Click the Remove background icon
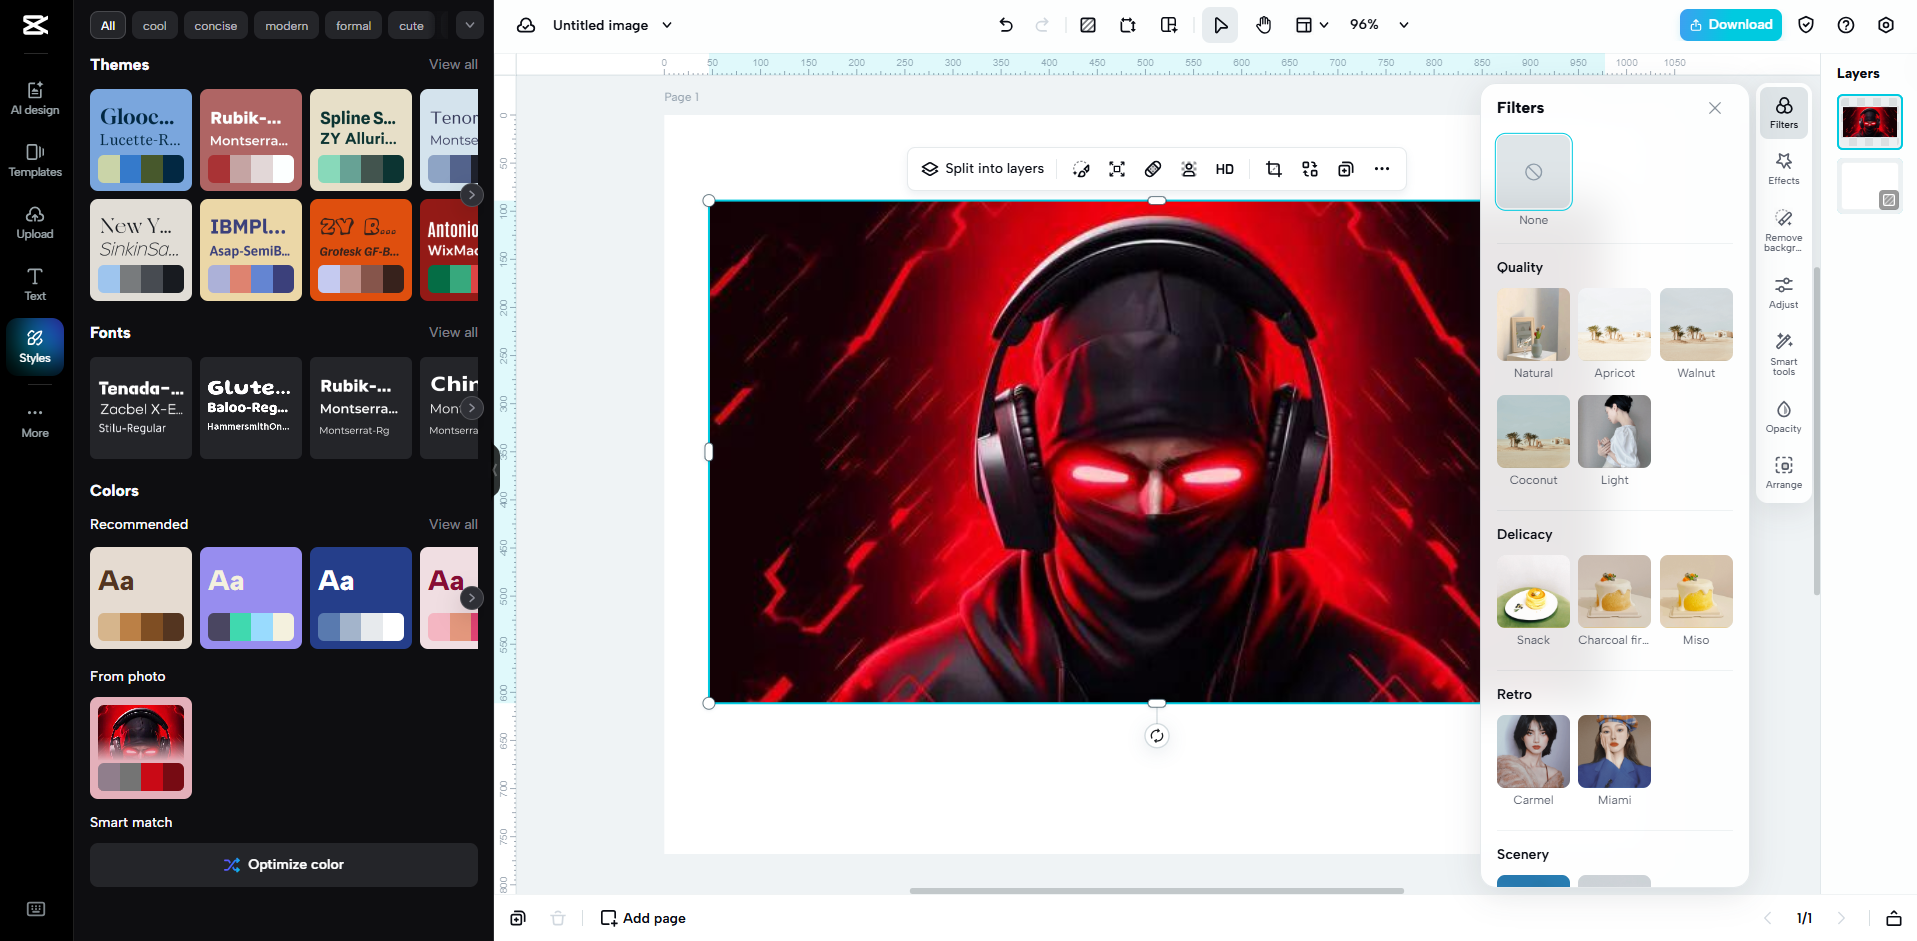The image size is (1917, 941). pos(1783,229)
